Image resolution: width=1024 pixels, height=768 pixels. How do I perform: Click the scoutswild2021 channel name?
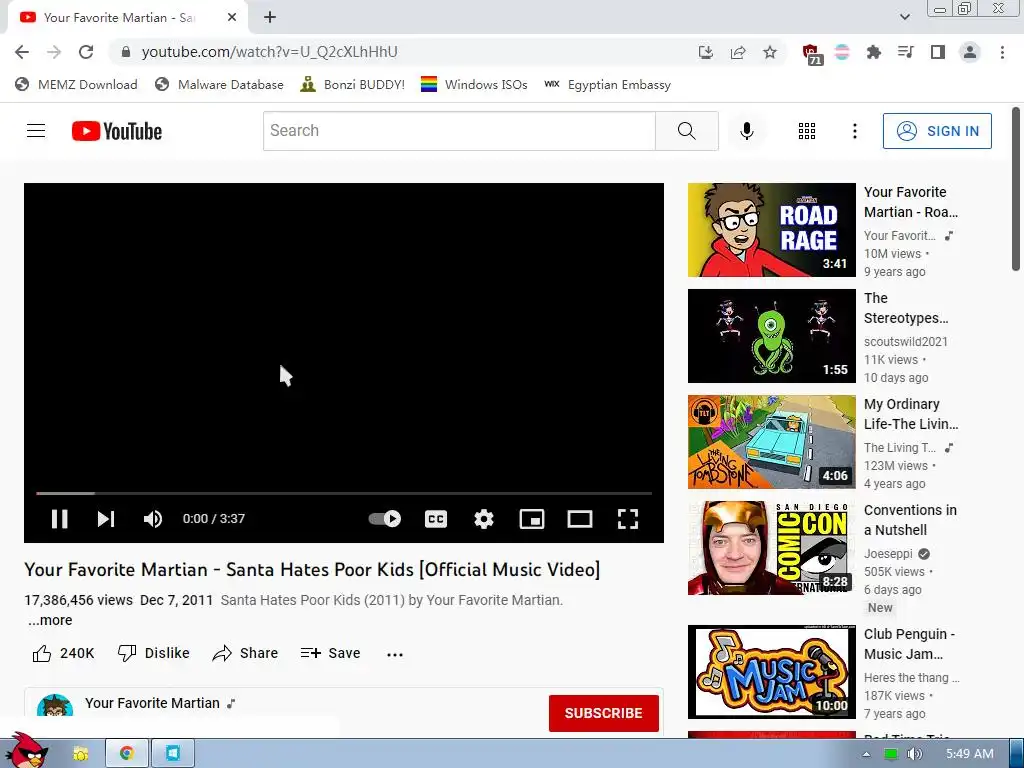point(905,342)
